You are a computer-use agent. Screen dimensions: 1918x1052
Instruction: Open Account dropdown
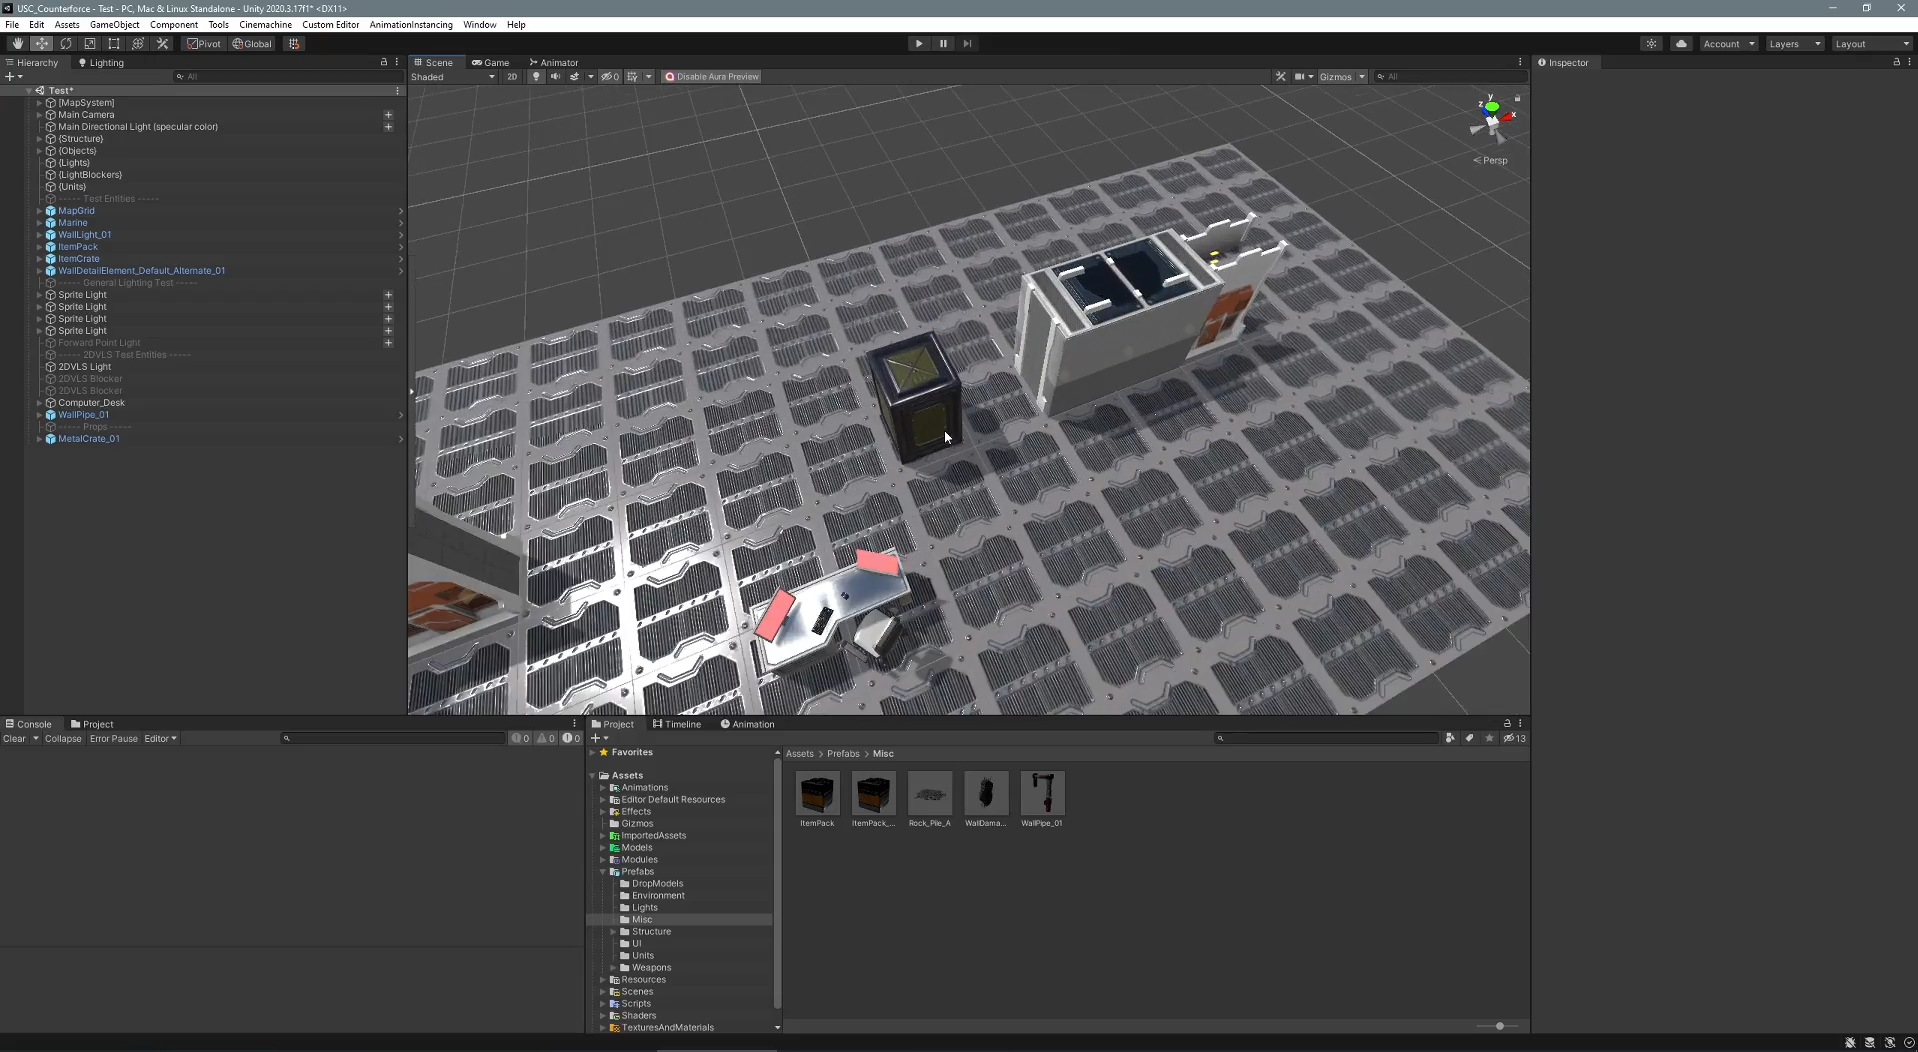[x=1729, y=44]
